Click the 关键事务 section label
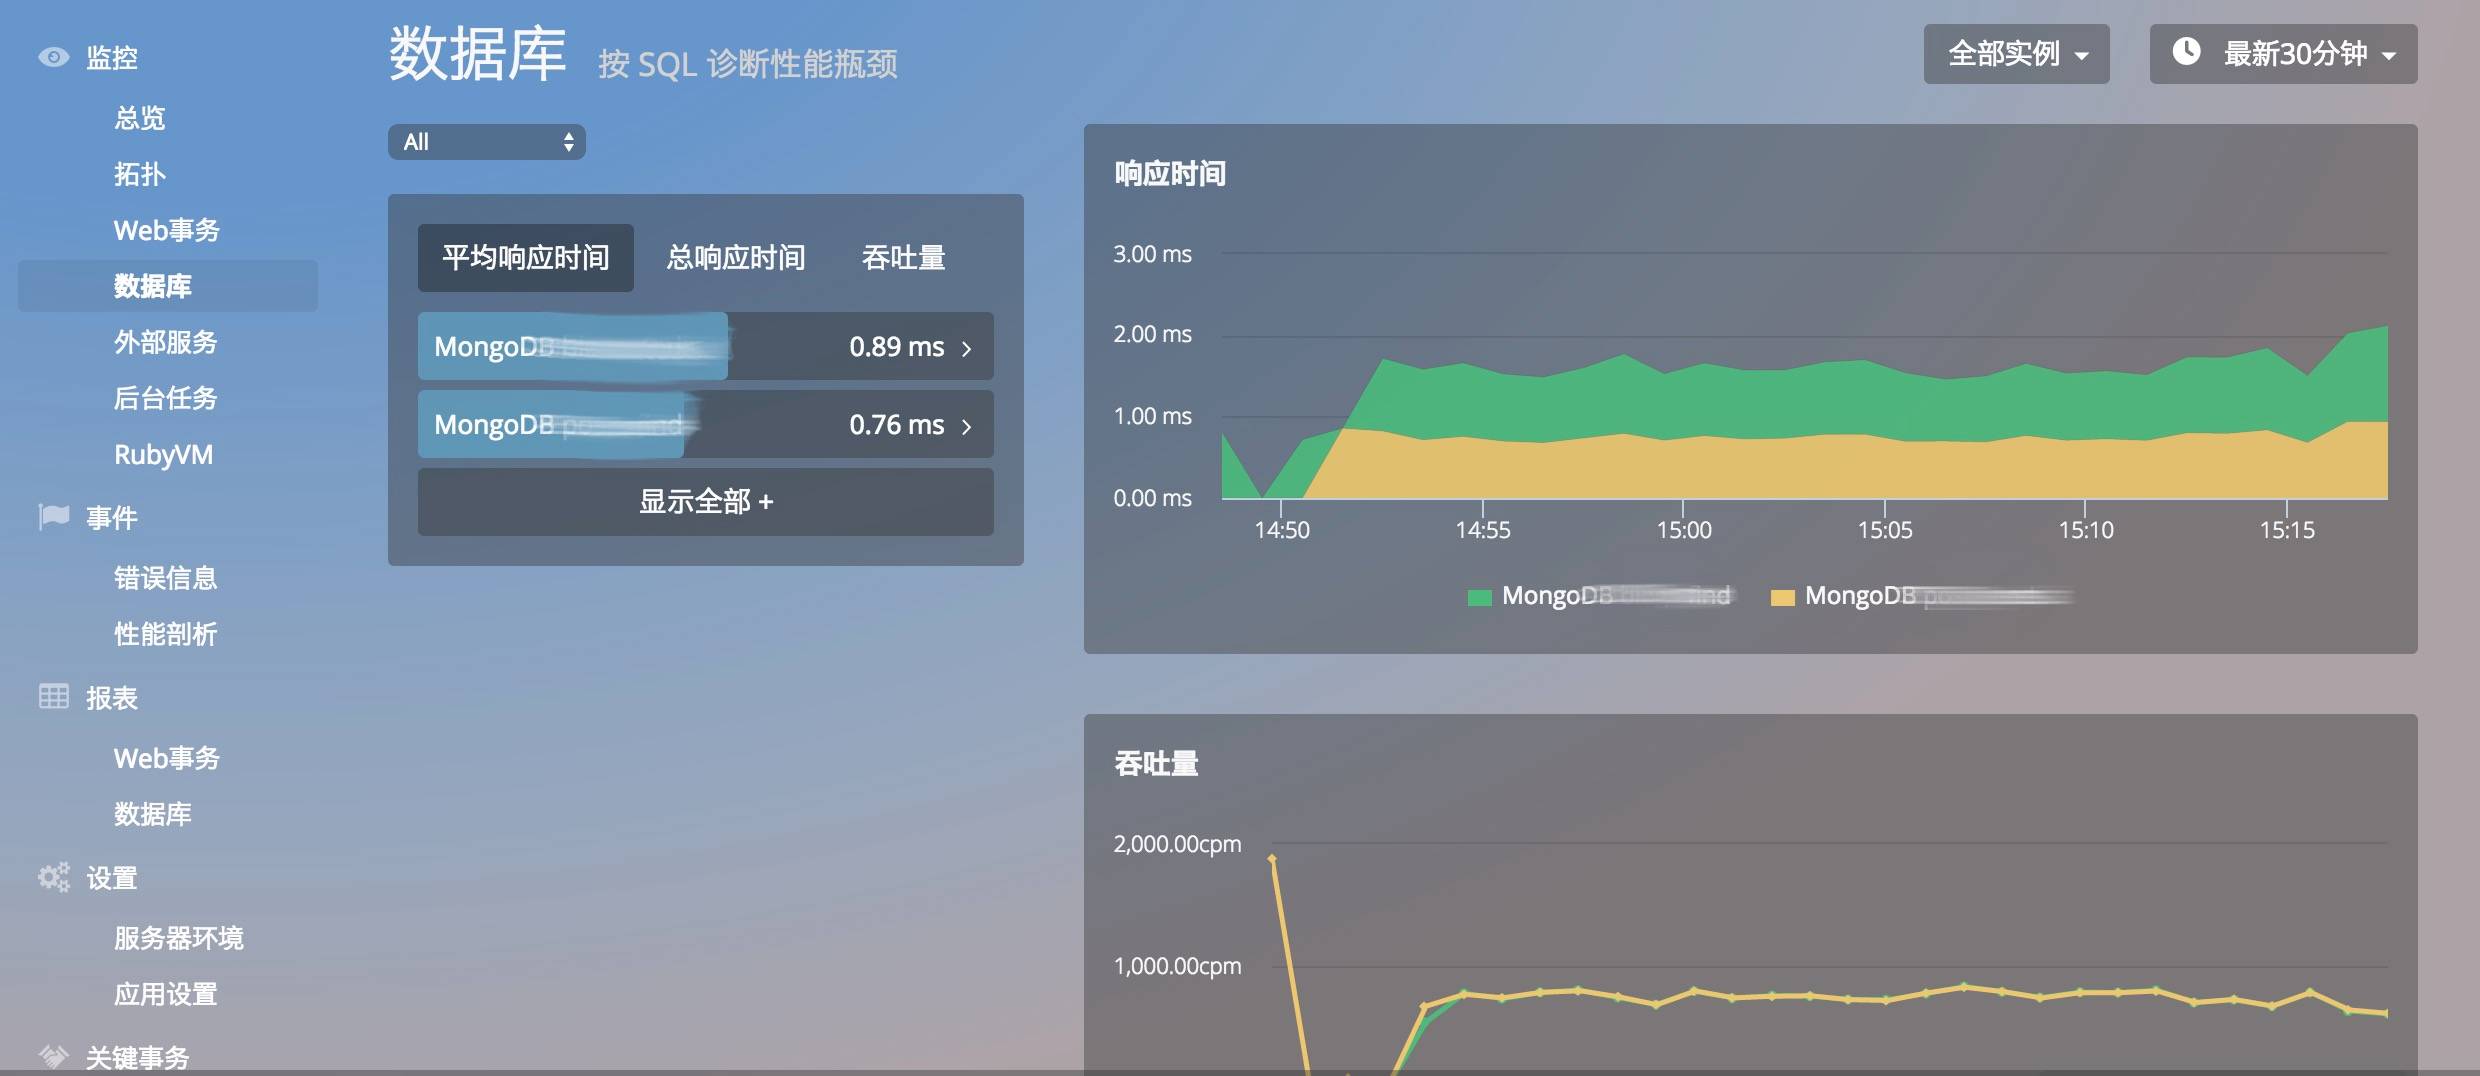This screenshot has width=2480, height=1076. 138,1057
